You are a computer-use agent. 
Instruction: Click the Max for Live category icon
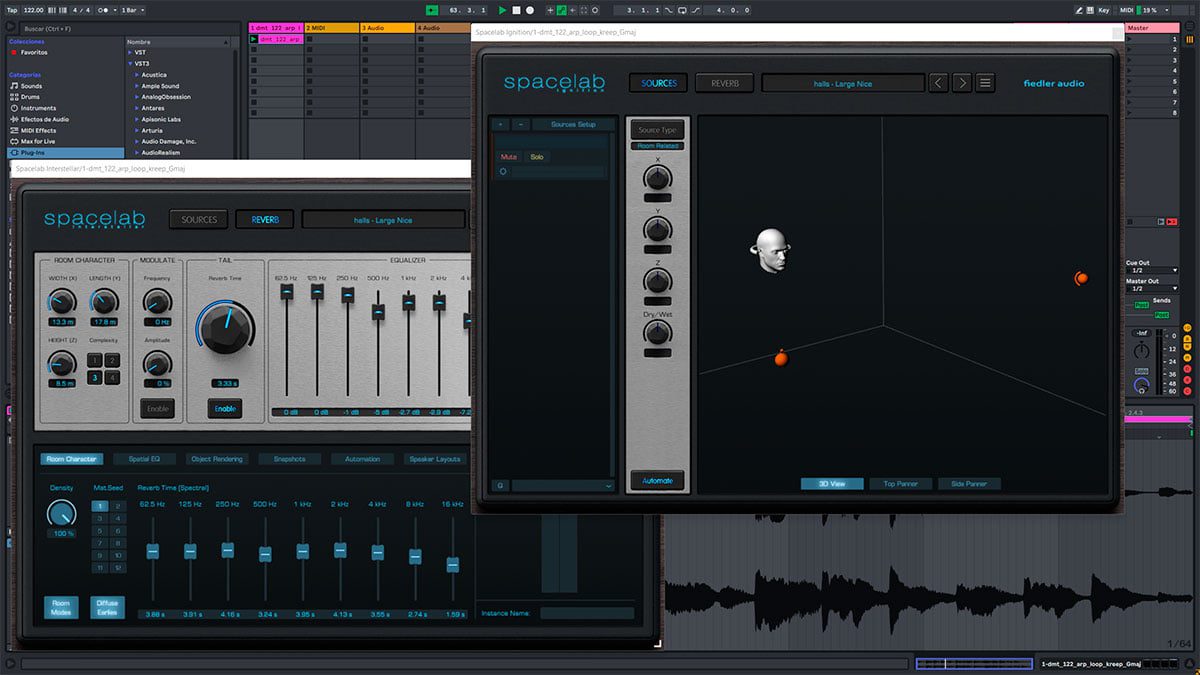[x=14, y=141]
